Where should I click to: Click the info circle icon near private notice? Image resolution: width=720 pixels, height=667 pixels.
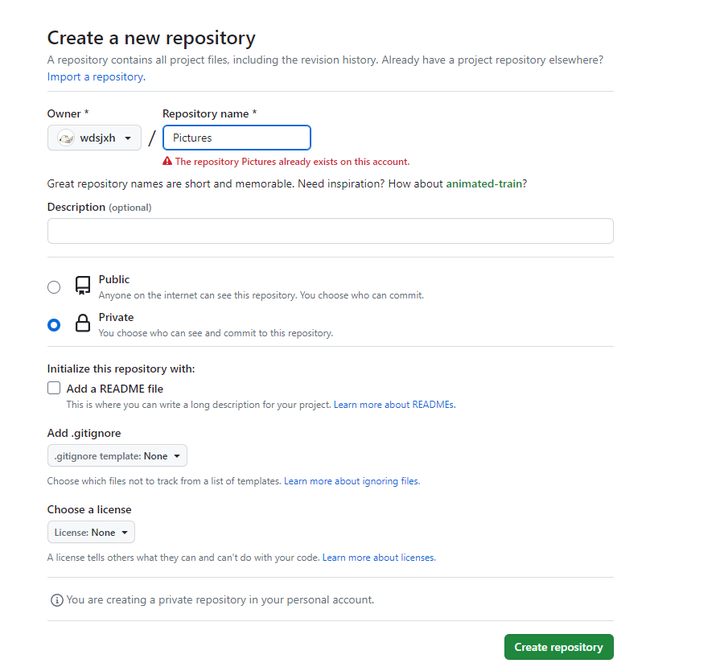[x=57, y=600]
